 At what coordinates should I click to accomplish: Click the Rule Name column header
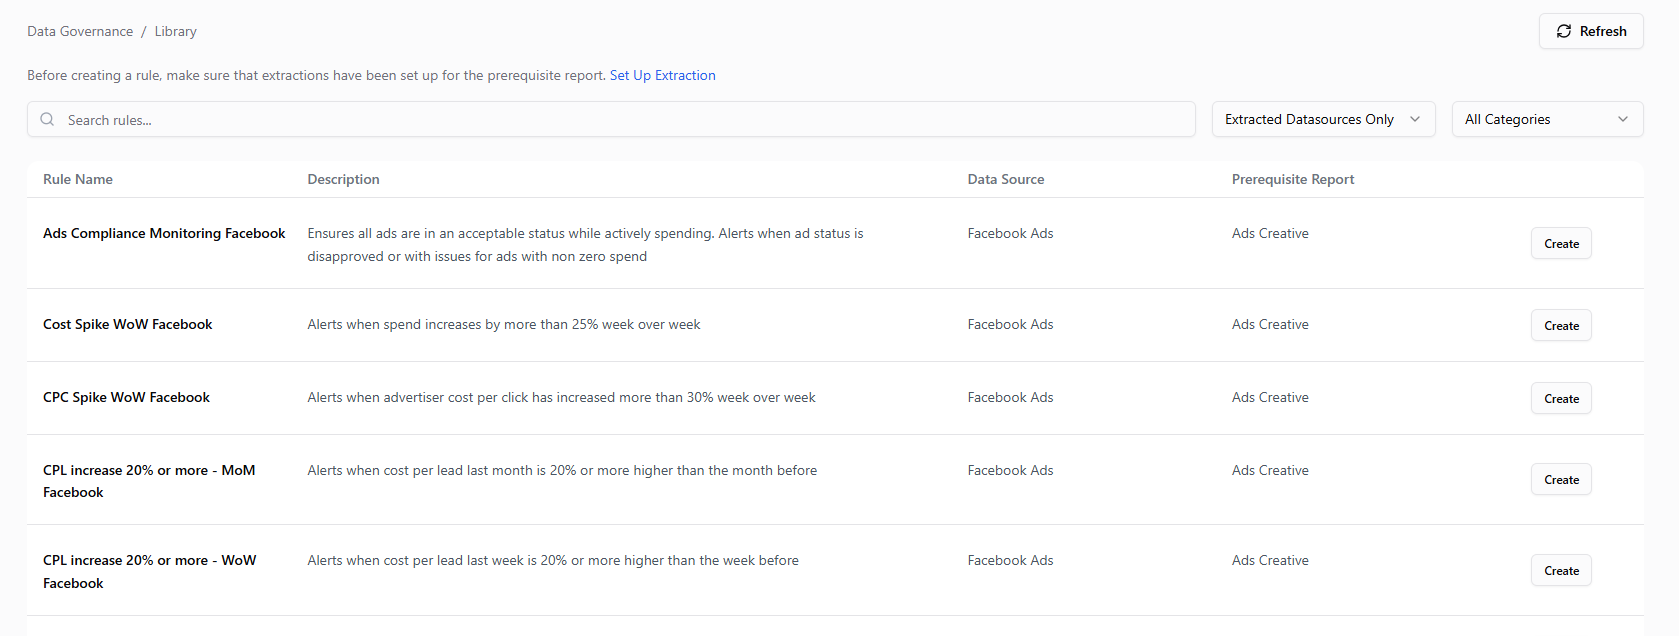click(x=78, y=179)
